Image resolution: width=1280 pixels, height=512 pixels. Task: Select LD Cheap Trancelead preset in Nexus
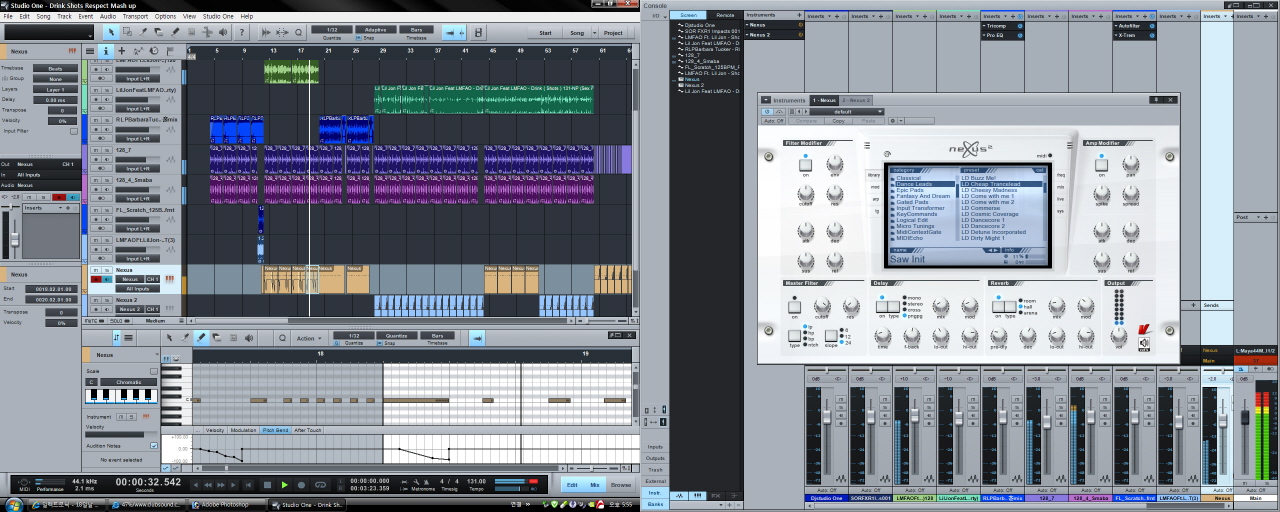pyautogui.click(x=1001, y=184)
